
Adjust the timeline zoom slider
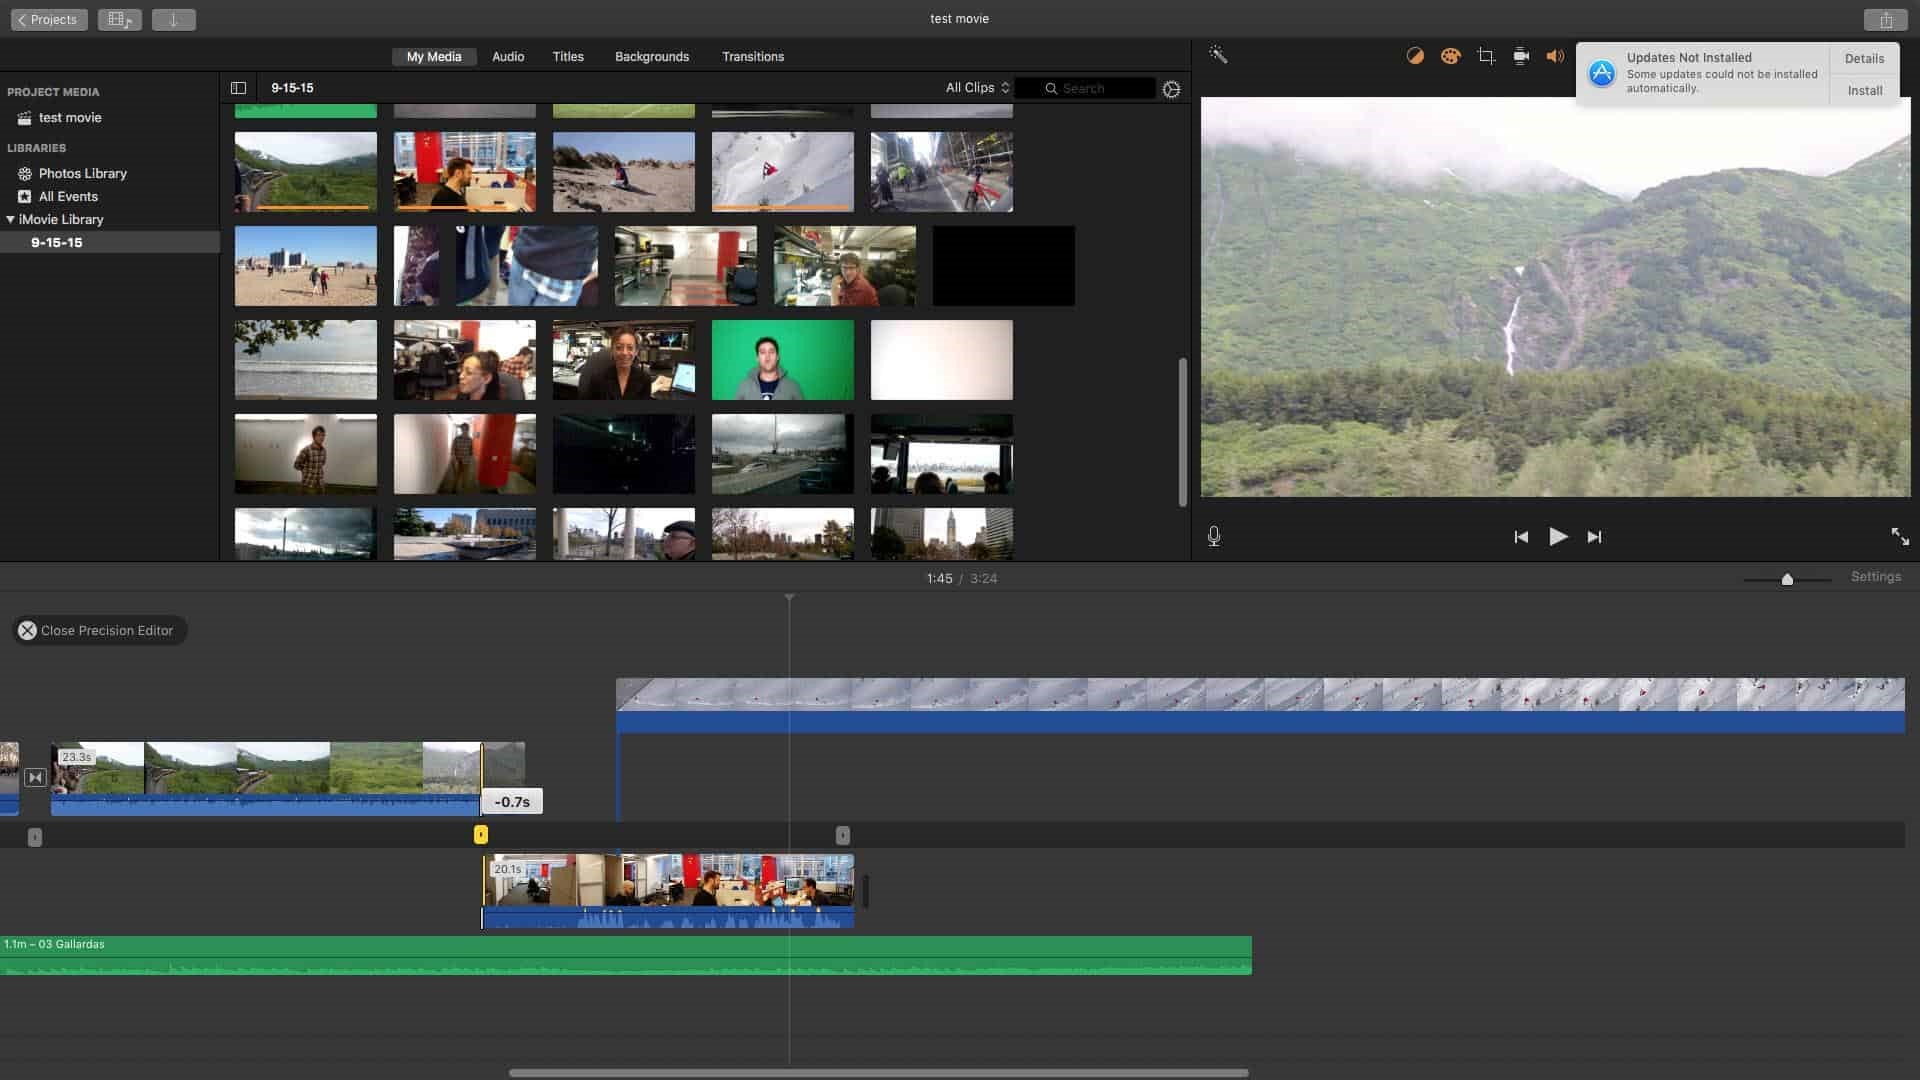(x=1788, y=578)
